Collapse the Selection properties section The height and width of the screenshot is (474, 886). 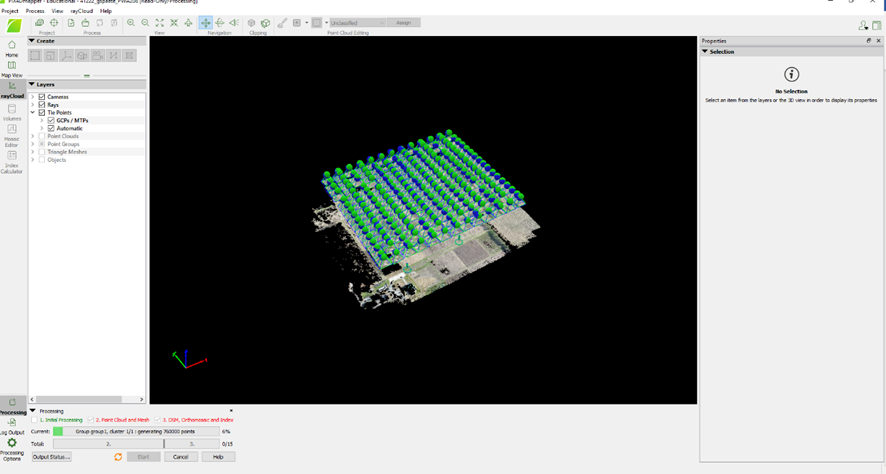(705, 51)
